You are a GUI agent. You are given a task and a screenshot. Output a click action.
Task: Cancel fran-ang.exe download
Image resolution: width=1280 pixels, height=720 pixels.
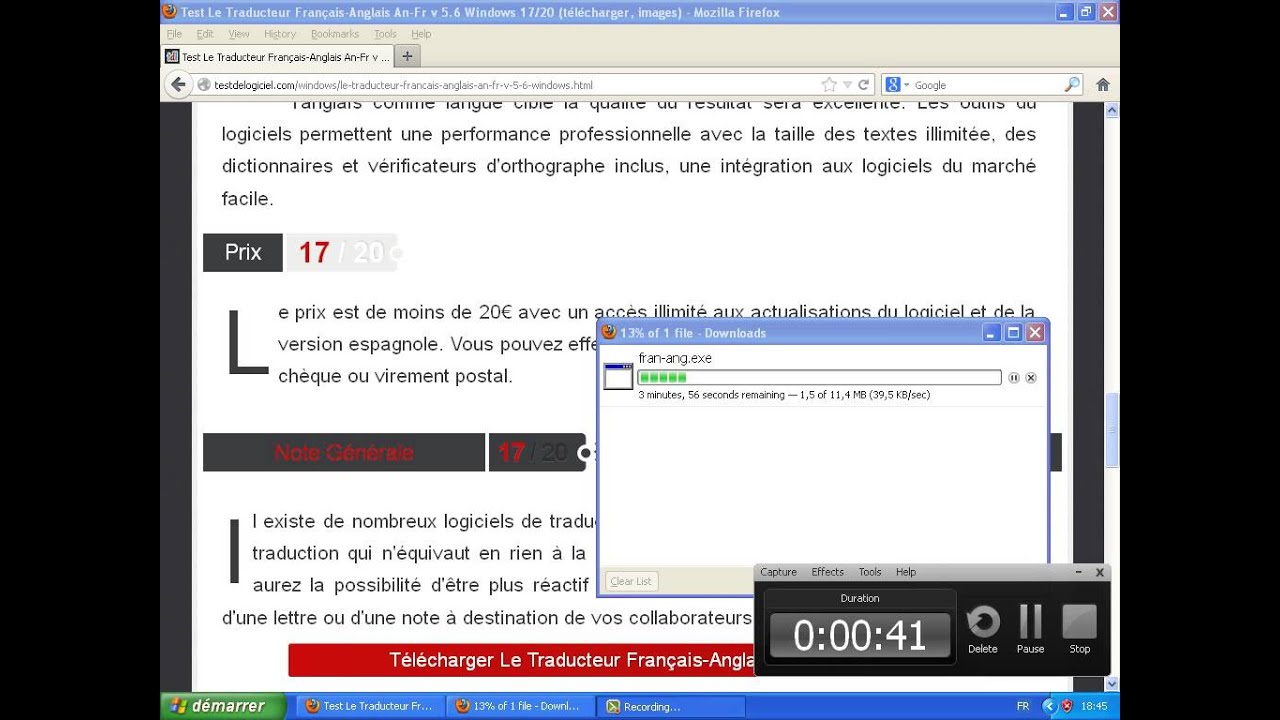[x=1031, y=378]
